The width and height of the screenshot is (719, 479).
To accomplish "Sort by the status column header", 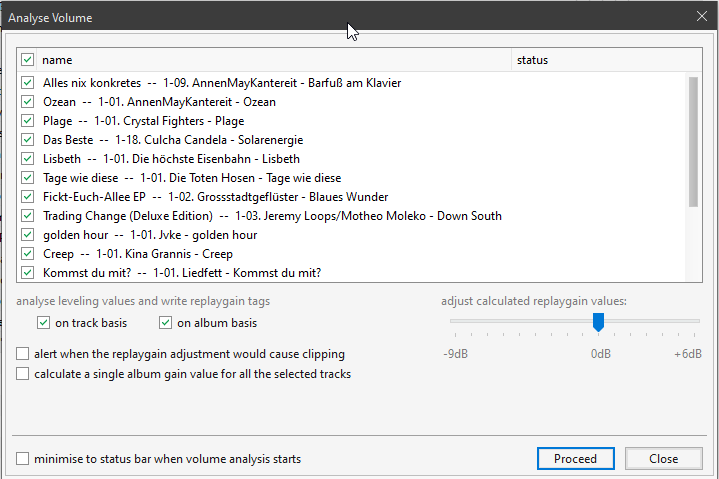I will coord(607,60).
